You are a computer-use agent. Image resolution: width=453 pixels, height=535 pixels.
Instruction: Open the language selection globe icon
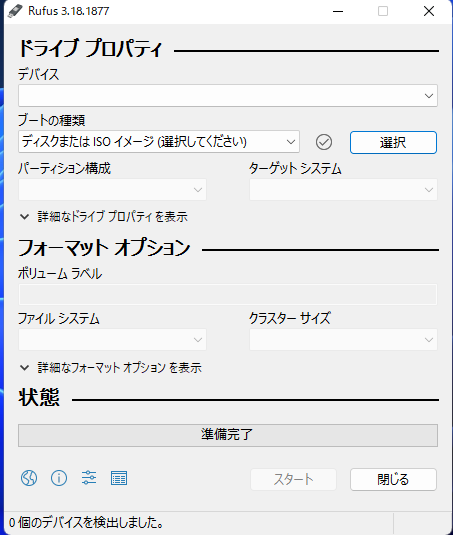29,478
